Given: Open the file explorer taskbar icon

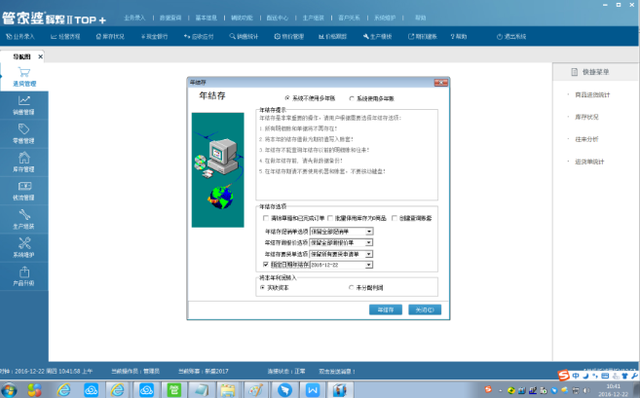Looking at the screenshot, I should pos(227,390).
